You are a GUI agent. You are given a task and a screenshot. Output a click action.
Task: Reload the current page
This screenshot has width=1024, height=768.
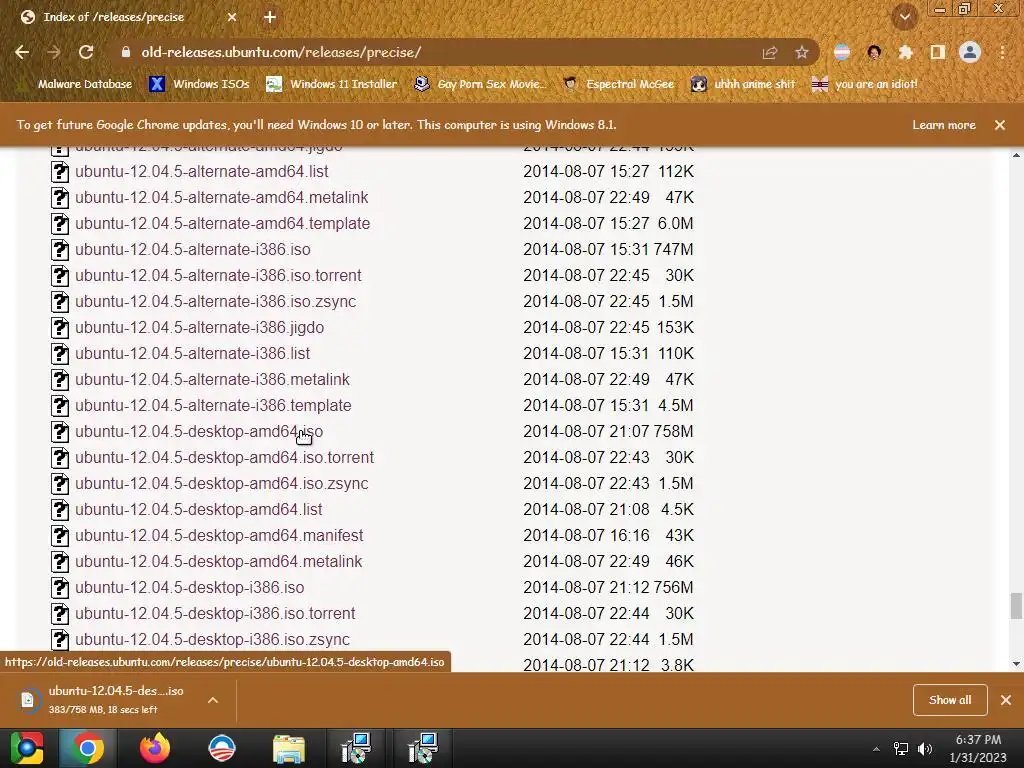[86, 52]
